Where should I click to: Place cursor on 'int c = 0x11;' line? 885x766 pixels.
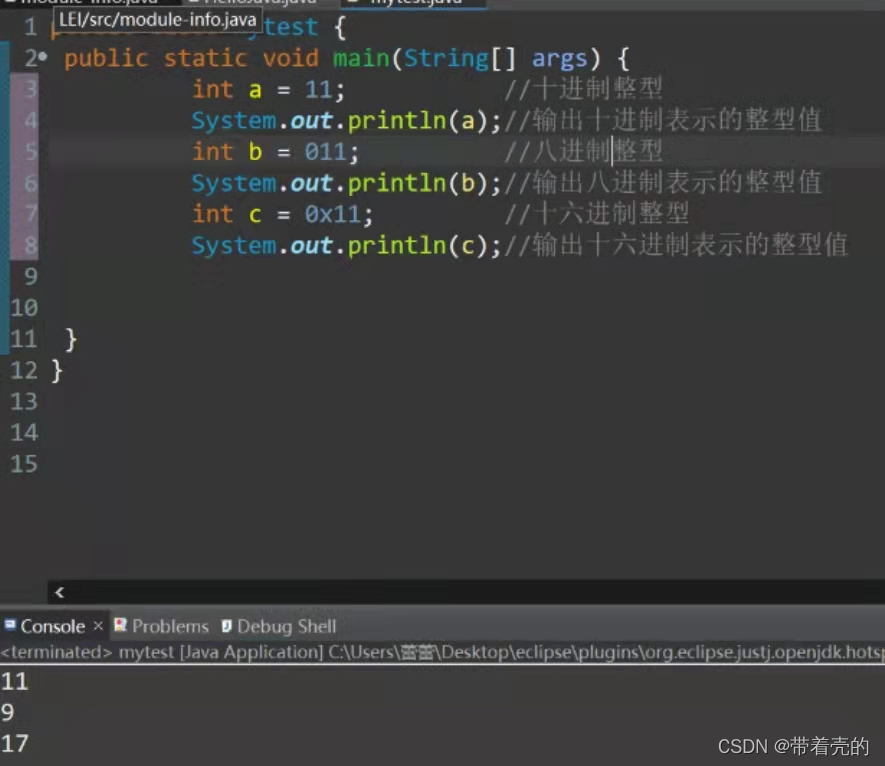(282, 215)
